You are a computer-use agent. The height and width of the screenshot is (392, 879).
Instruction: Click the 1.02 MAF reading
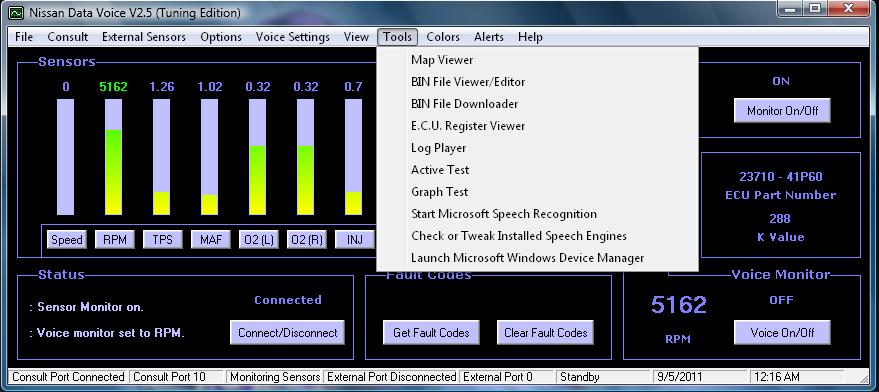tap(210, 87)
